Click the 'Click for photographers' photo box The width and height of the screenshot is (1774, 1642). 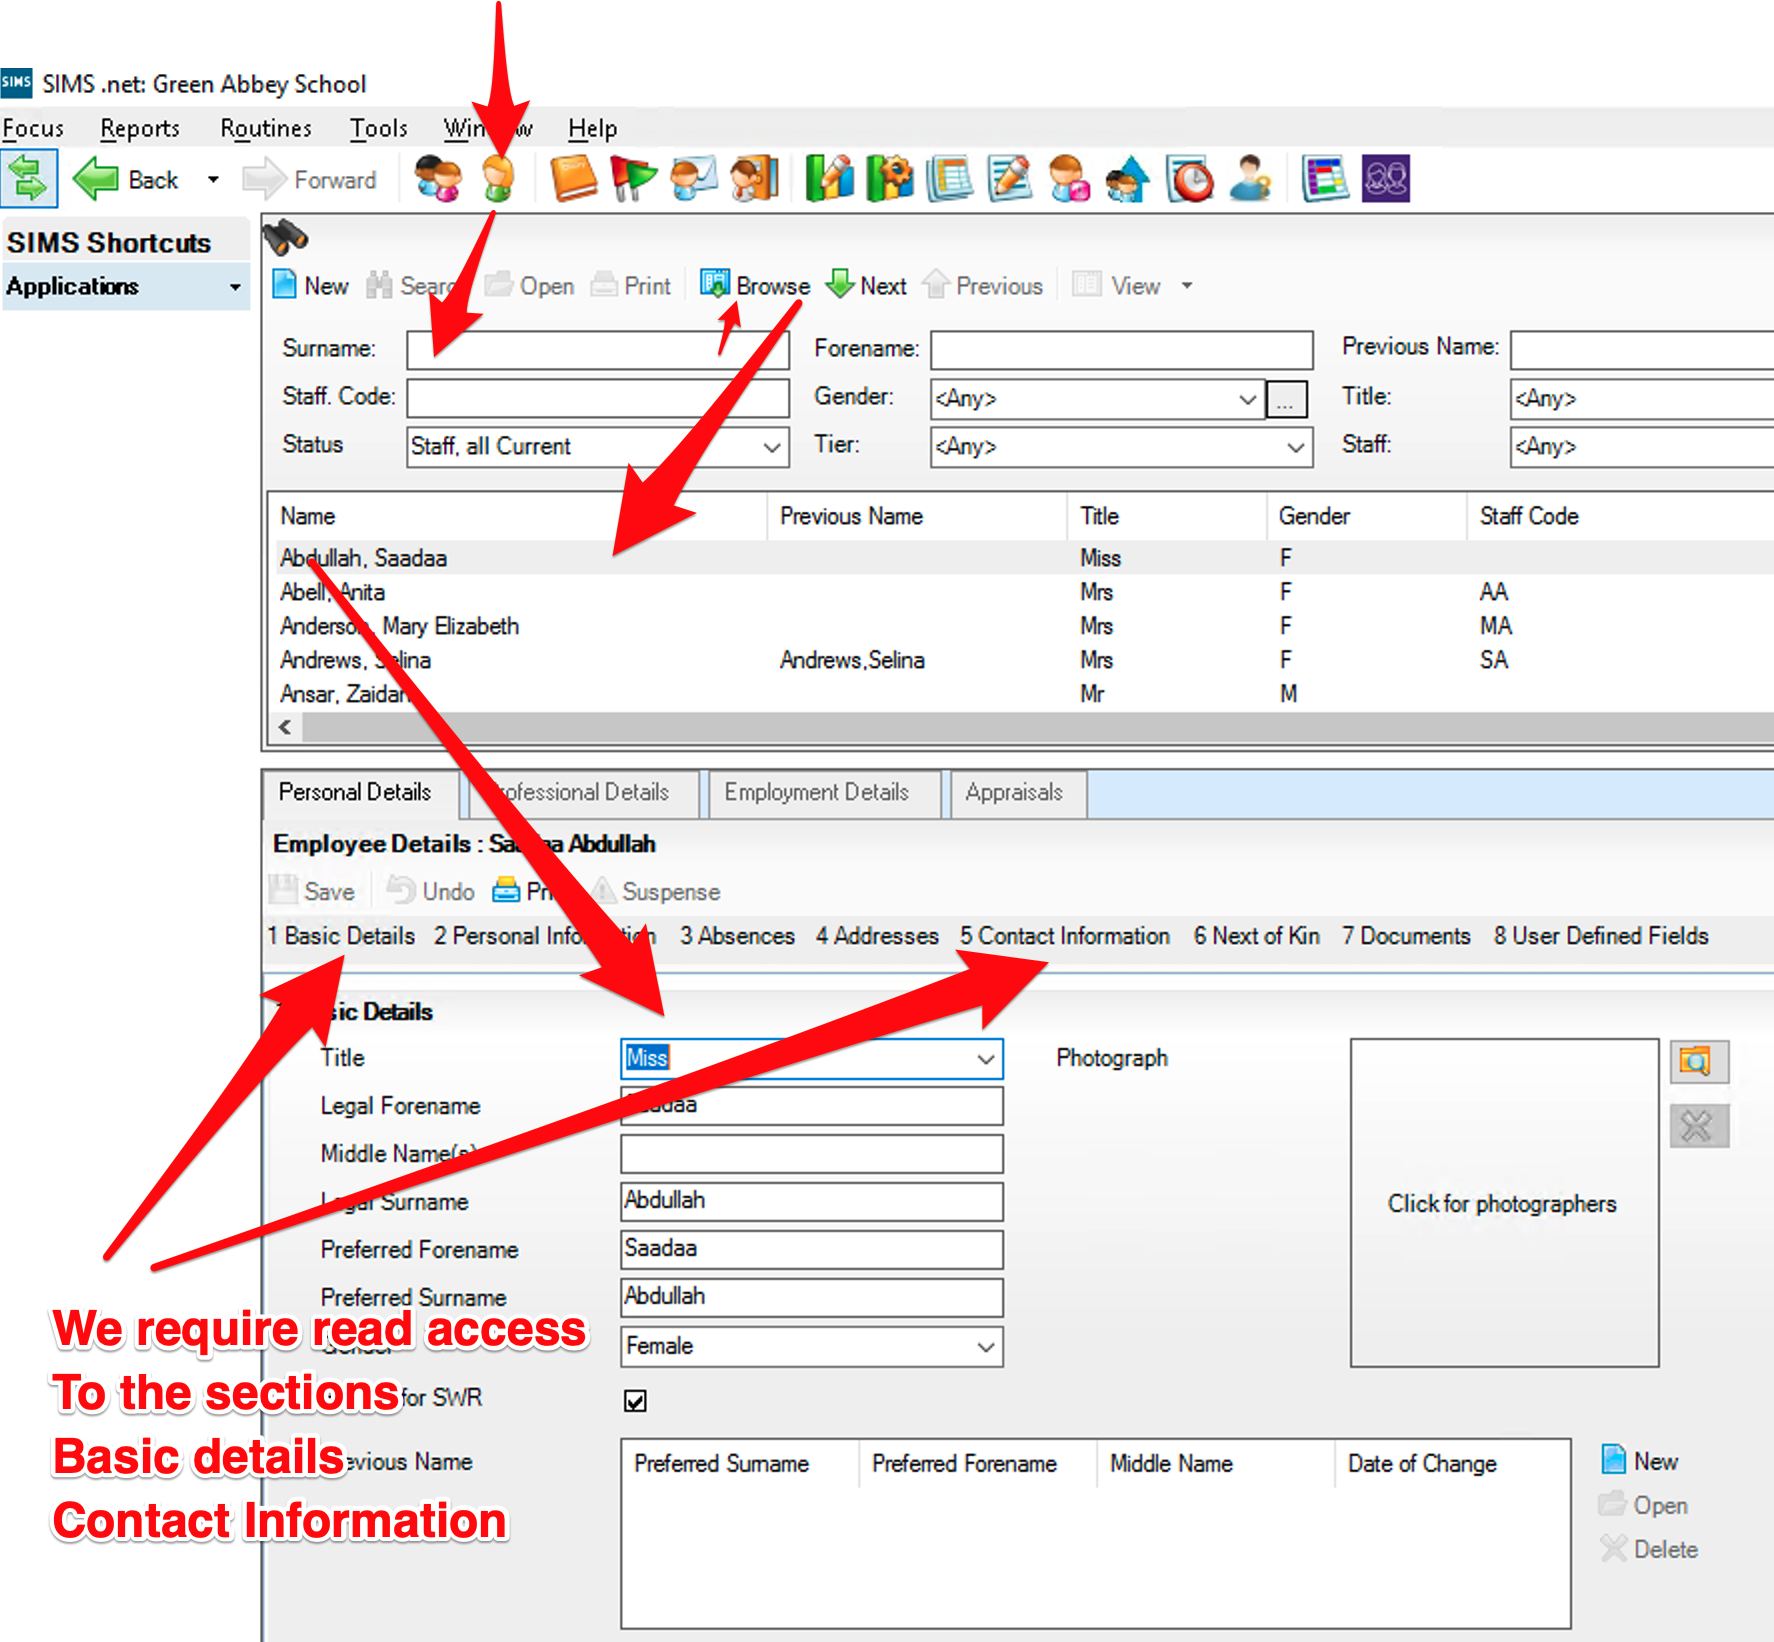click(1503, 1203)
